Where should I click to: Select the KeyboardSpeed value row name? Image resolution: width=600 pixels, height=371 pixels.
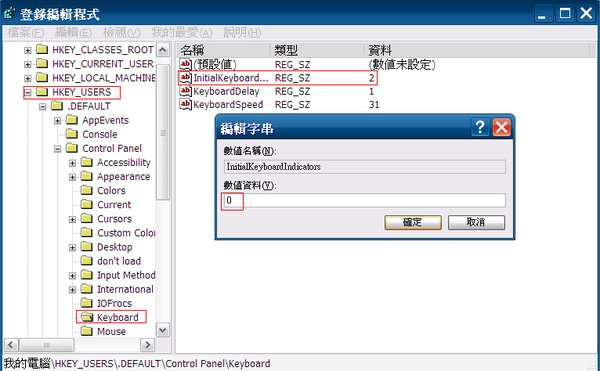(228, 105)
